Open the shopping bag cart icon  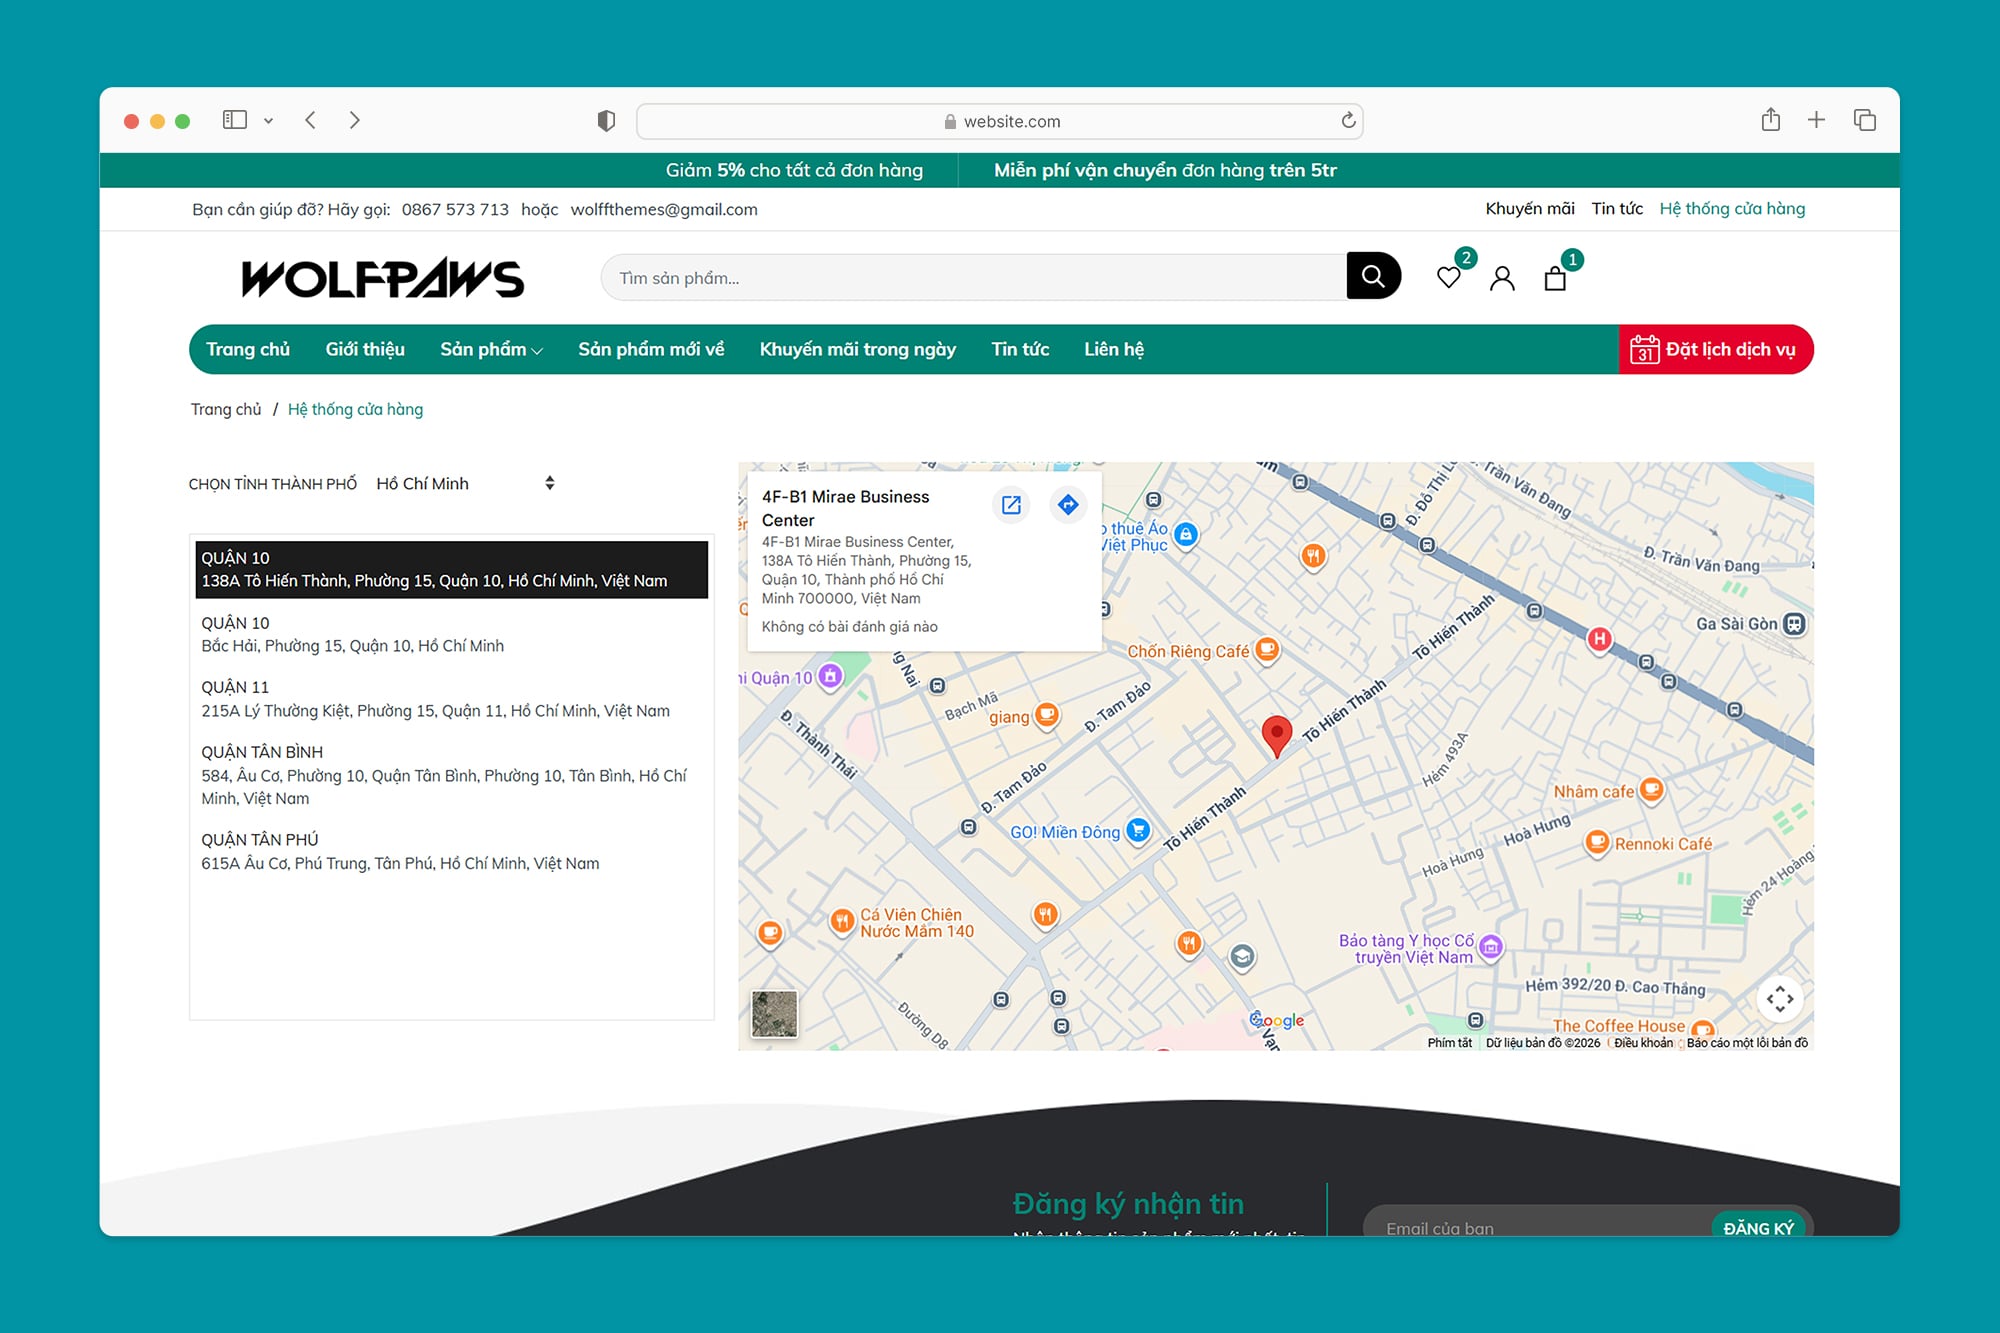1554,278
